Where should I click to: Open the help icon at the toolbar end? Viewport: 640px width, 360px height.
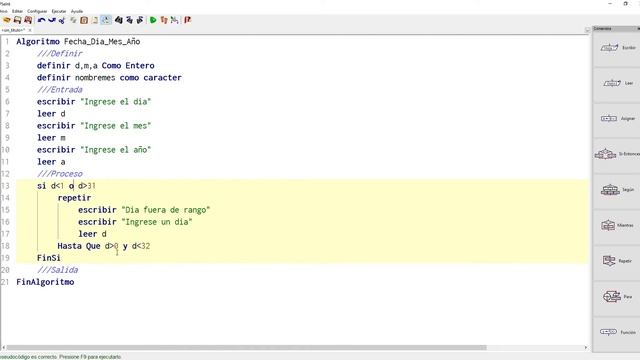188,20
